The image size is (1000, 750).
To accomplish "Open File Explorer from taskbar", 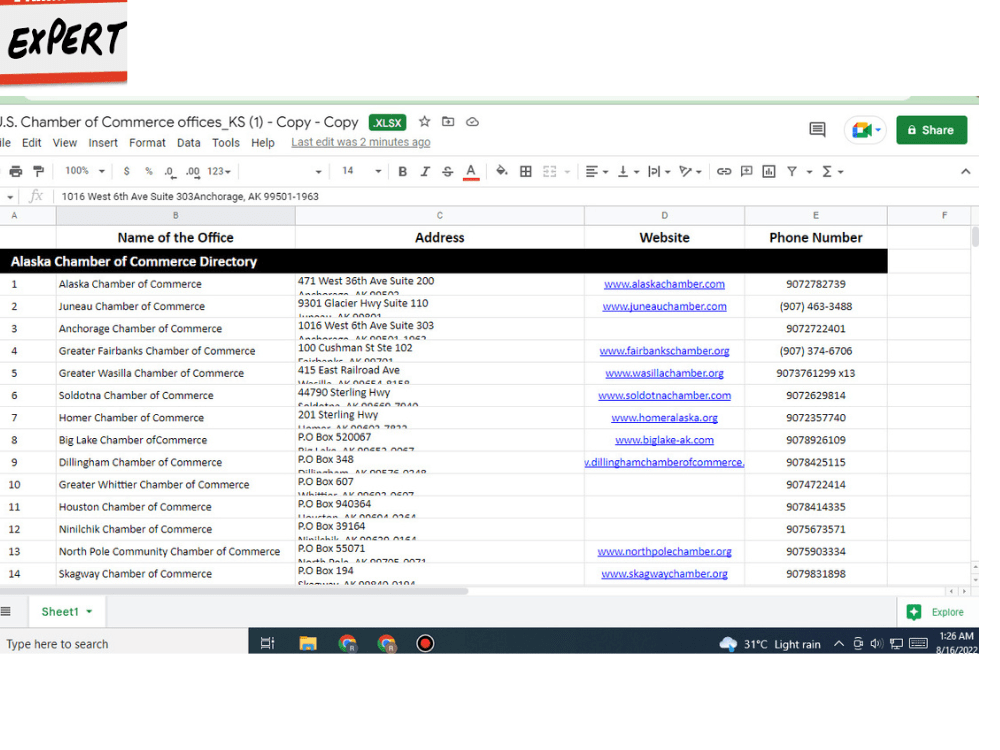I will pos(308,643).
